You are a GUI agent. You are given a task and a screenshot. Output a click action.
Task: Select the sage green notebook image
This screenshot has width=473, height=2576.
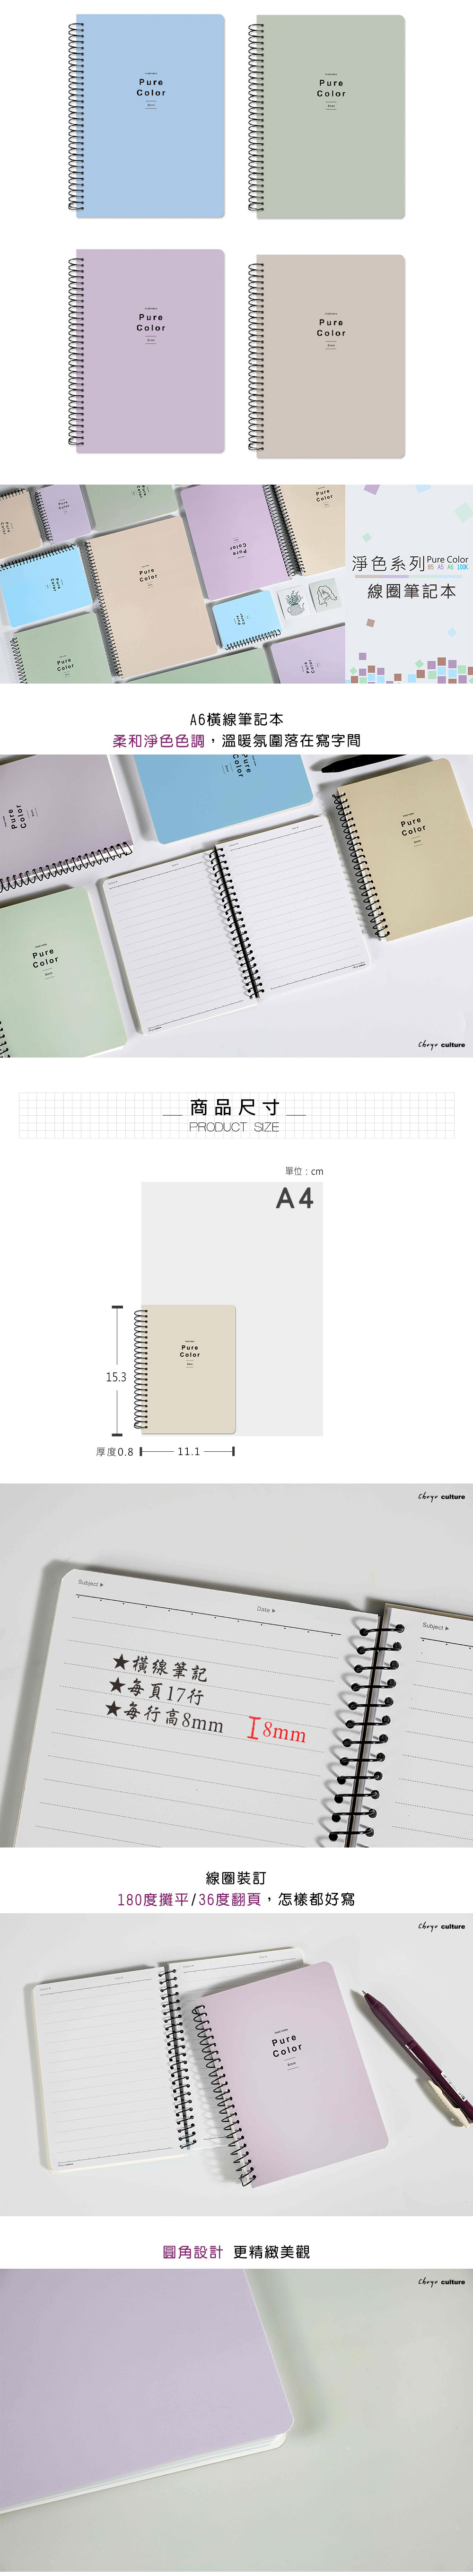click(x=326, y=117)
